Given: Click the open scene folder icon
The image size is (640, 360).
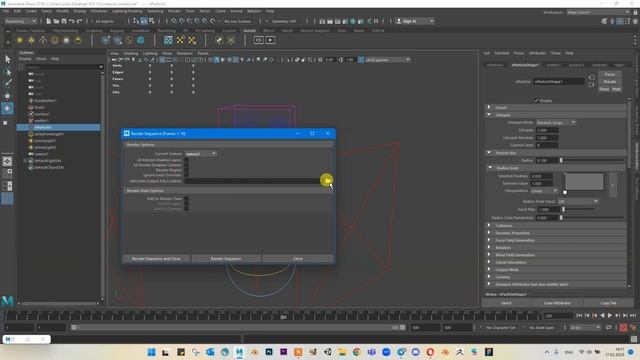Looking at the screenshot, I should click(56, 21).
